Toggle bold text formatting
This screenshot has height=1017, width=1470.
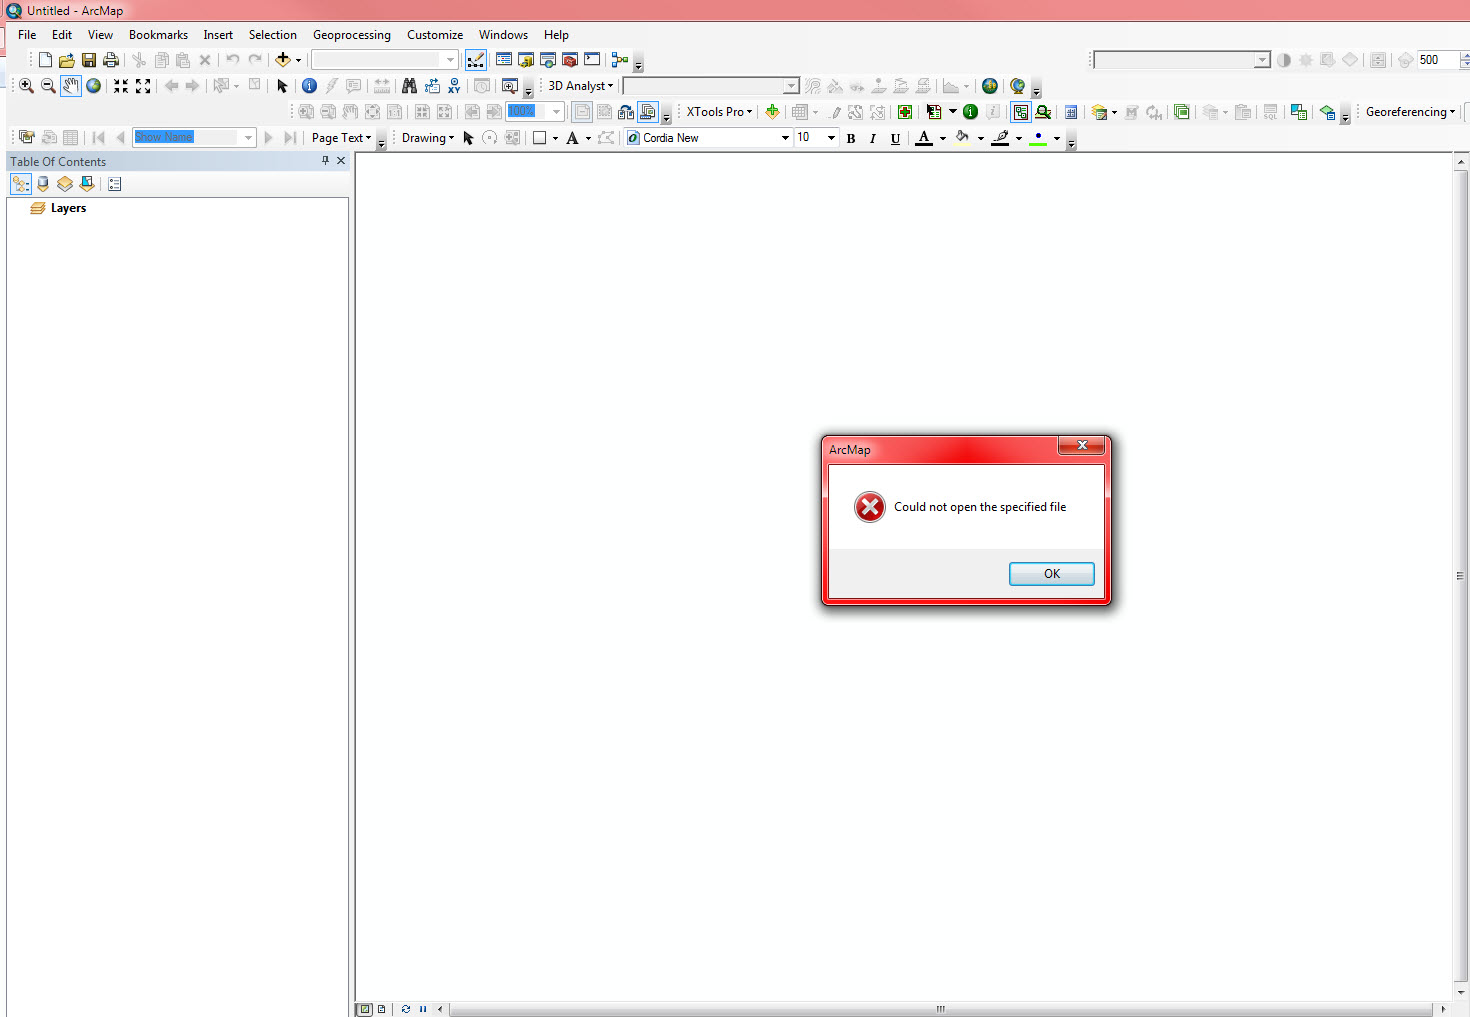pos(851,138)
